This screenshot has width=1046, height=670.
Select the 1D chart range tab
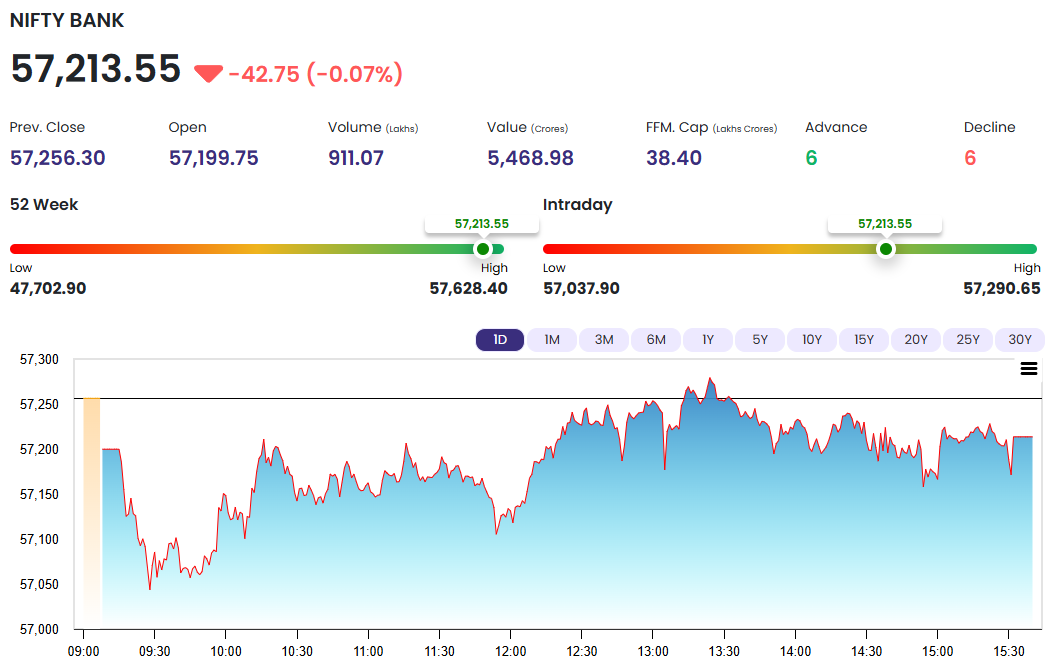(x=500, y=340)
